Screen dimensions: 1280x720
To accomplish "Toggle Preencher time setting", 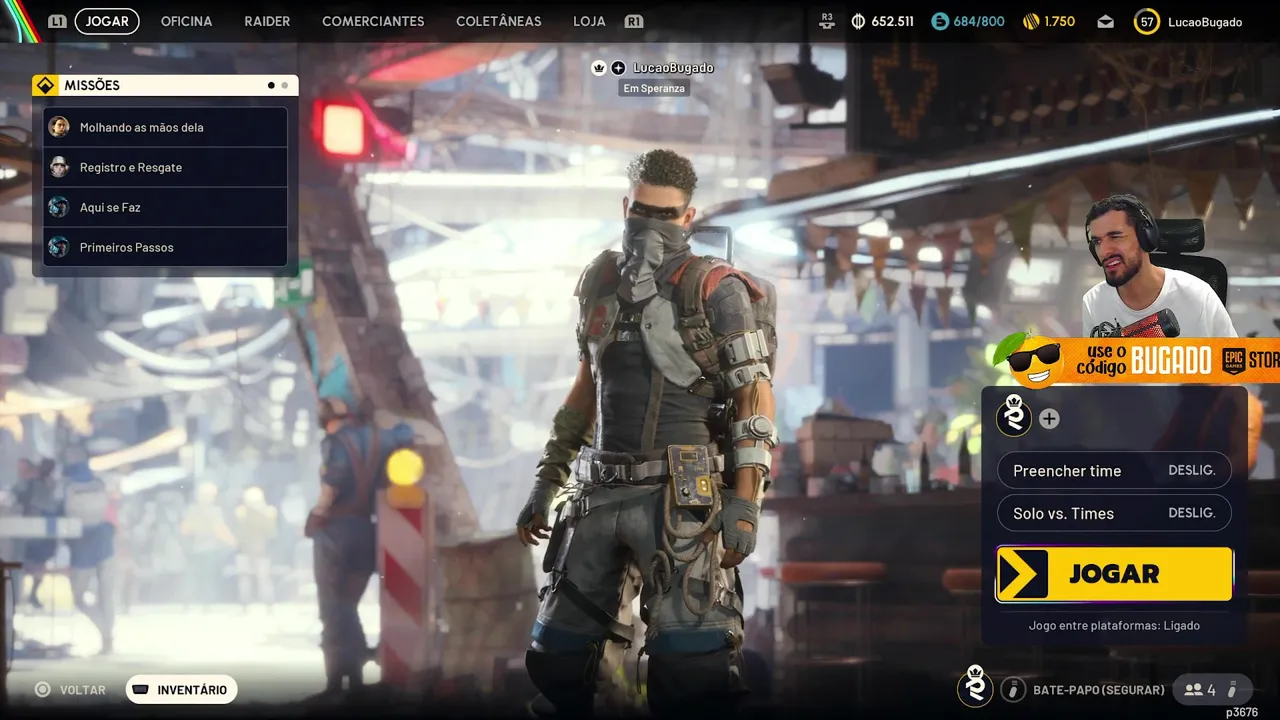I will [1114, 471].
